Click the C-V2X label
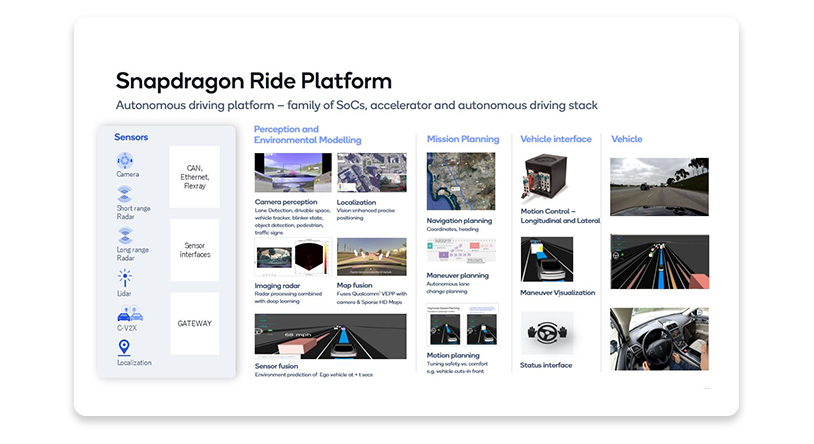 click(x=127, y=328)
